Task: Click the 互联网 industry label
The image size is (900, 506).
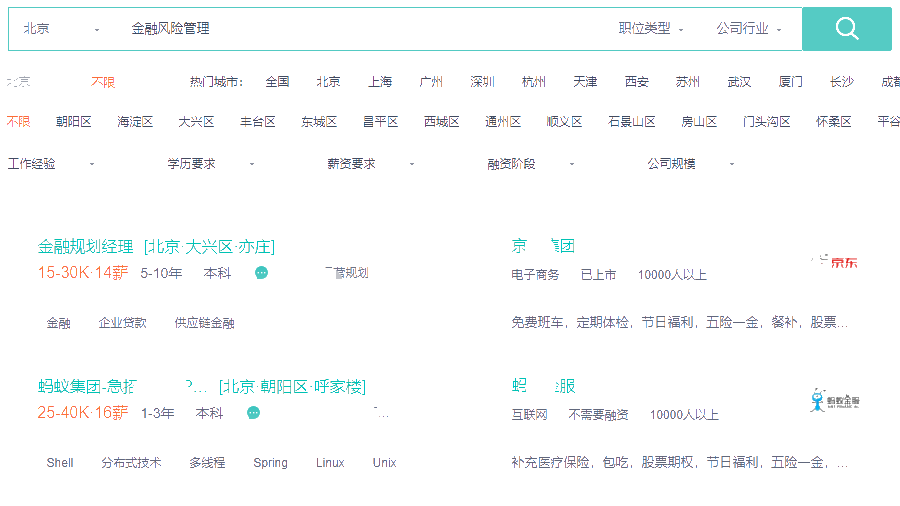Action: [x=529, y=415]
